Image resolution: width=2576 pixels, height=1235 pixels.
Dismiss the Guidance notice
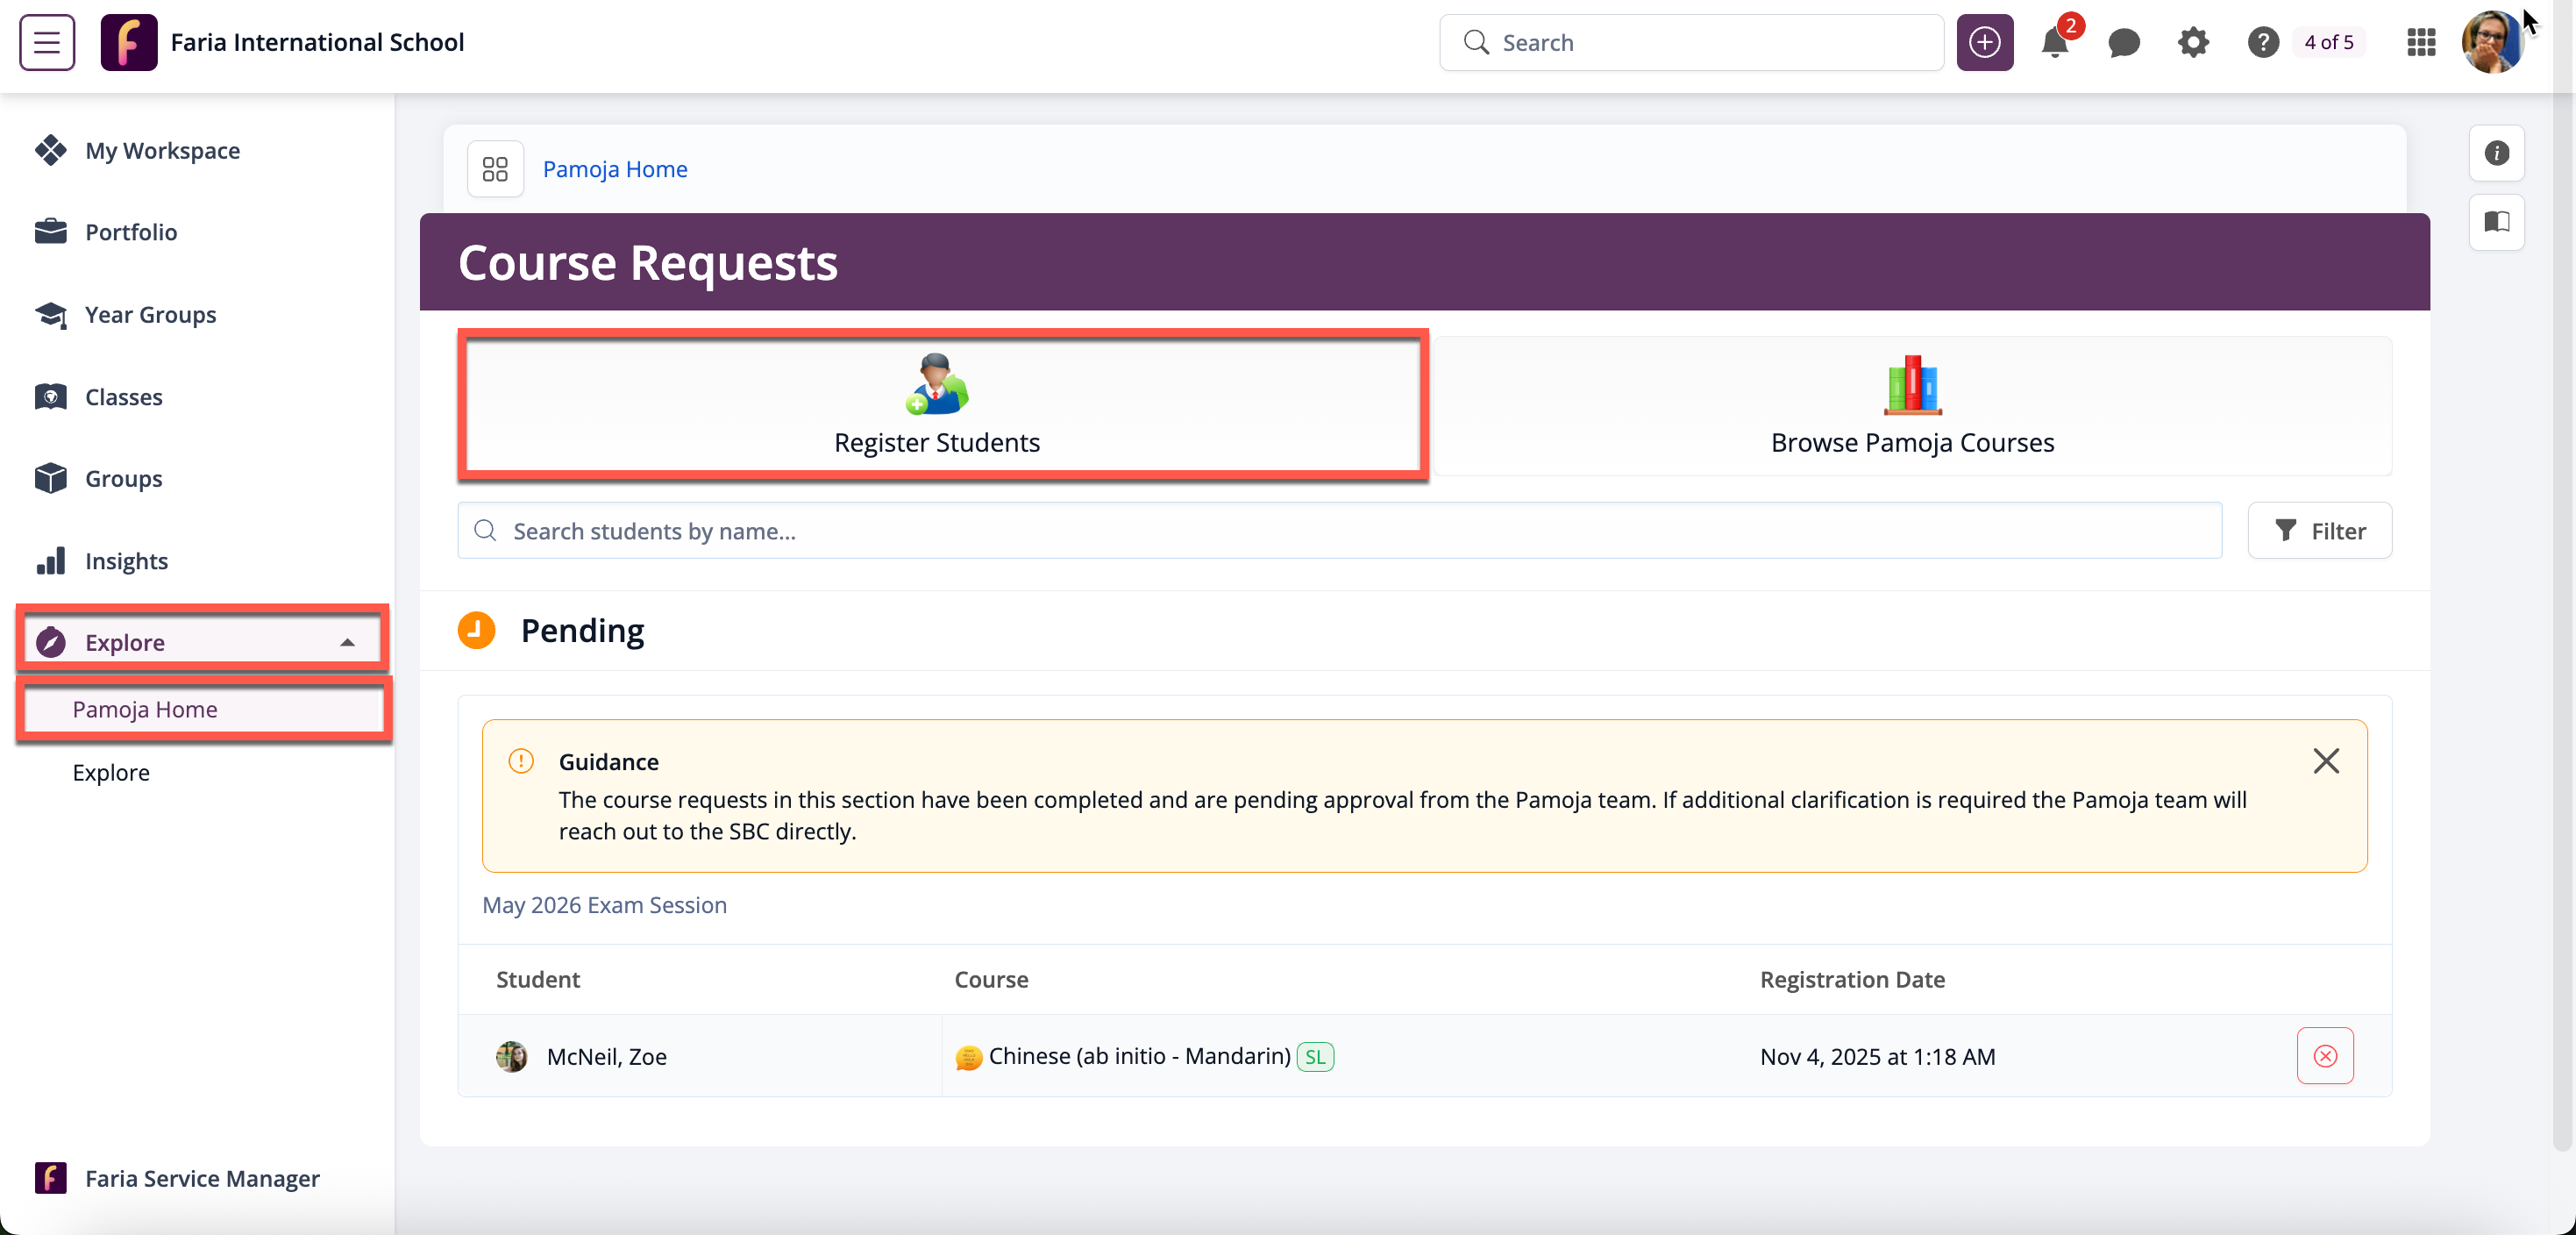[x=2325, y=761]
